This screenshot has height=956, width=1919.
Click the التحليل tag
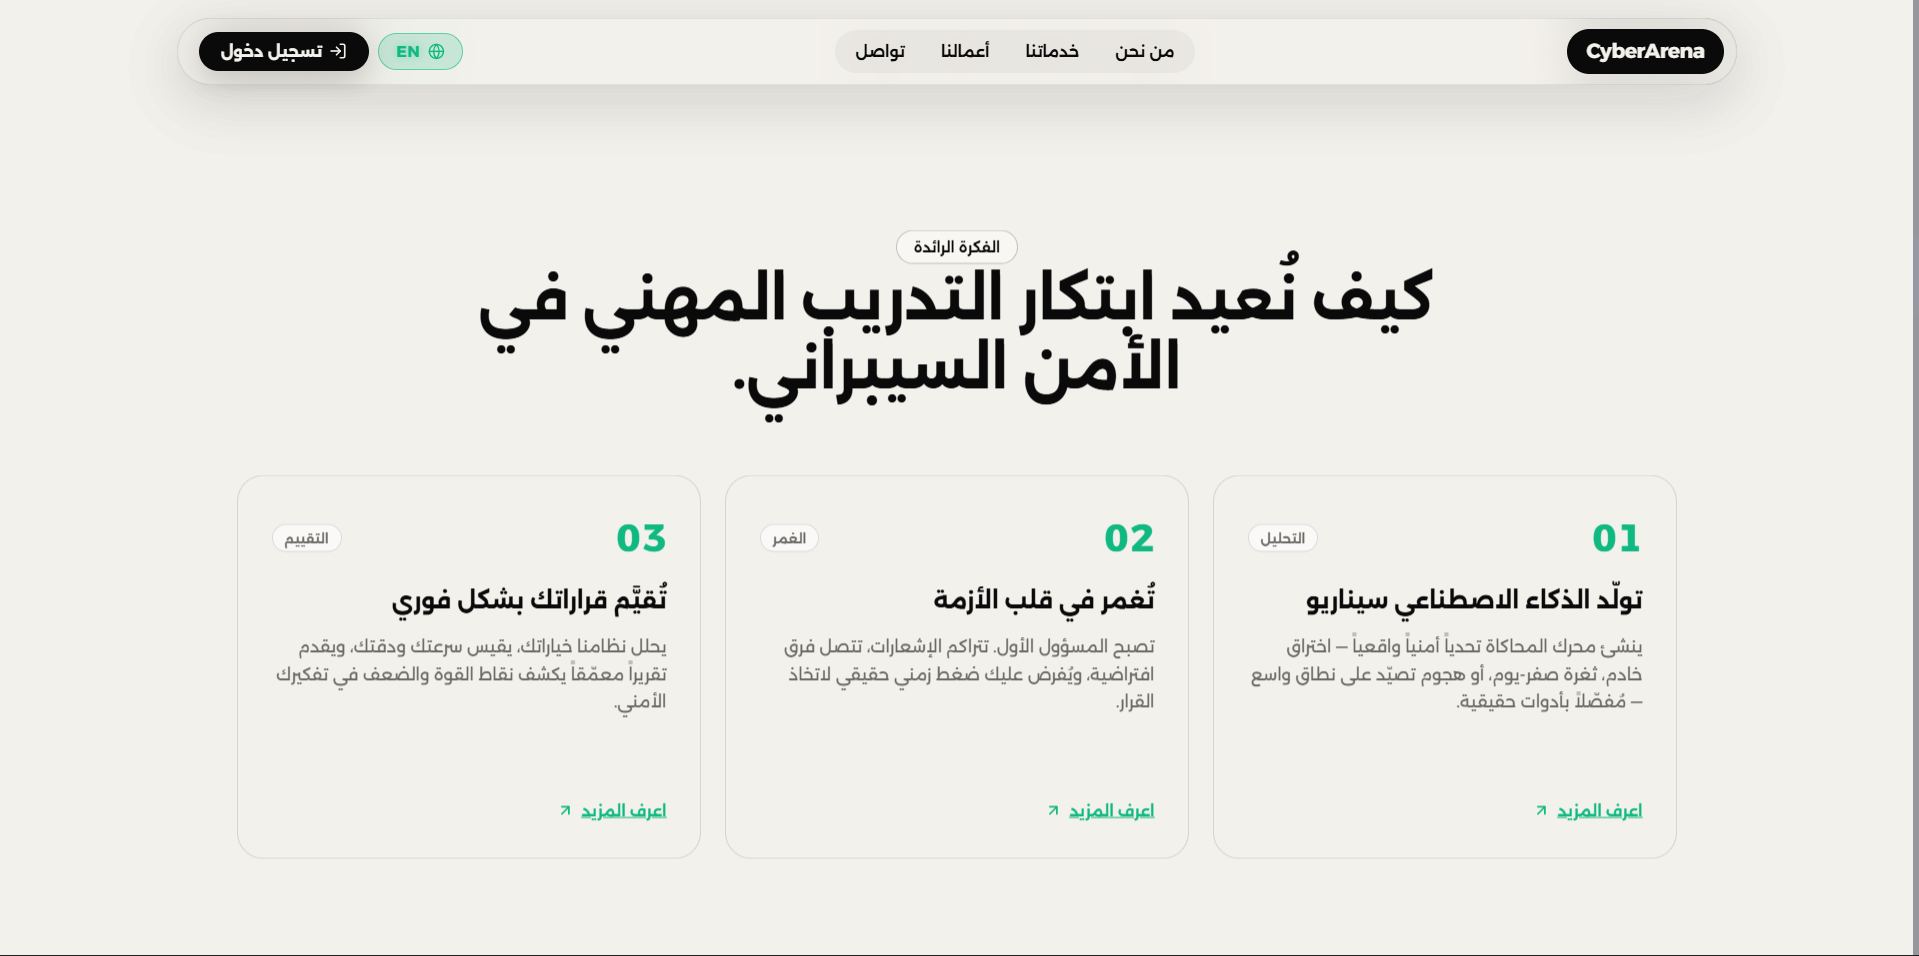pos(1283,538)
